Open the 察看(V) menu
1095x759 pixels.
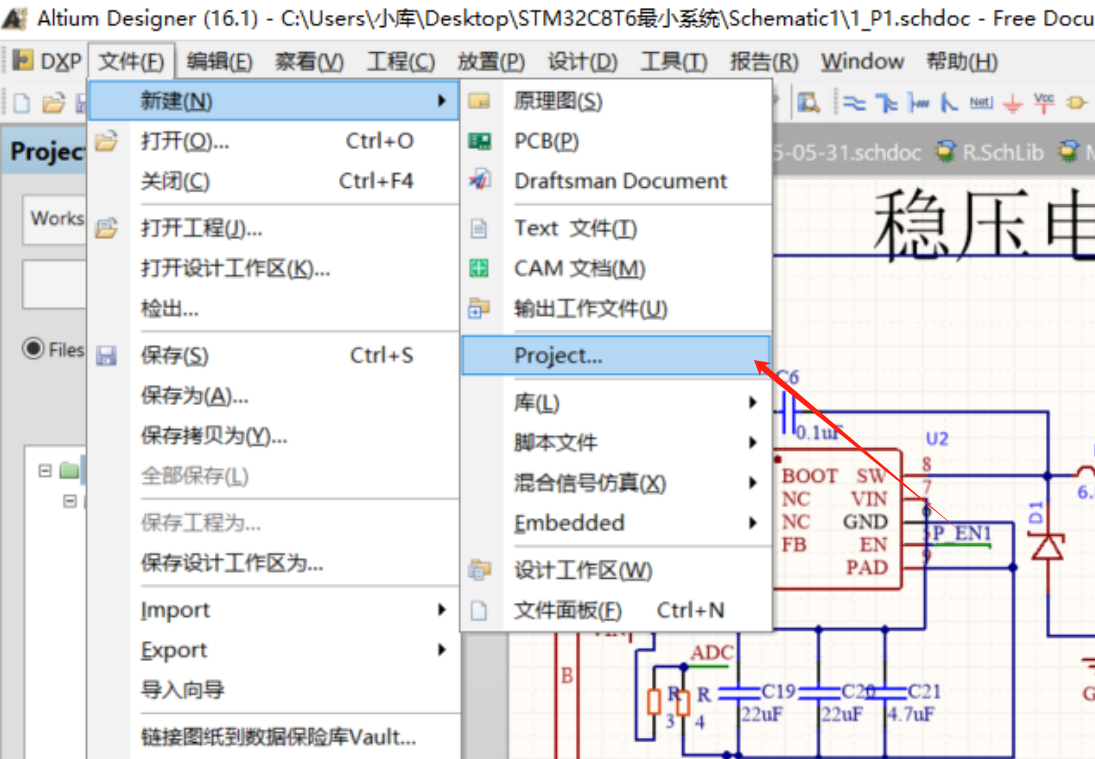(309, 61)
